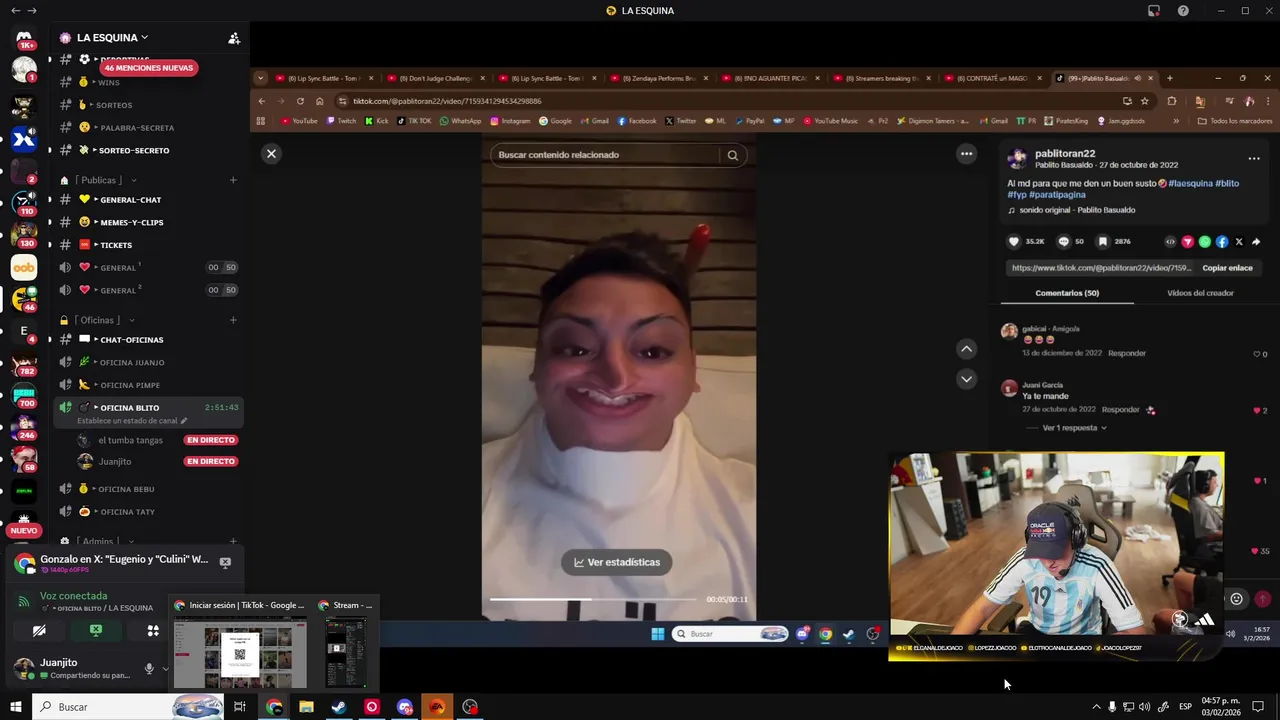This screenshot has width=1280, height=720.
Task: Switch to Zendaya Performs Chrome tab
Action: point(659,78)
